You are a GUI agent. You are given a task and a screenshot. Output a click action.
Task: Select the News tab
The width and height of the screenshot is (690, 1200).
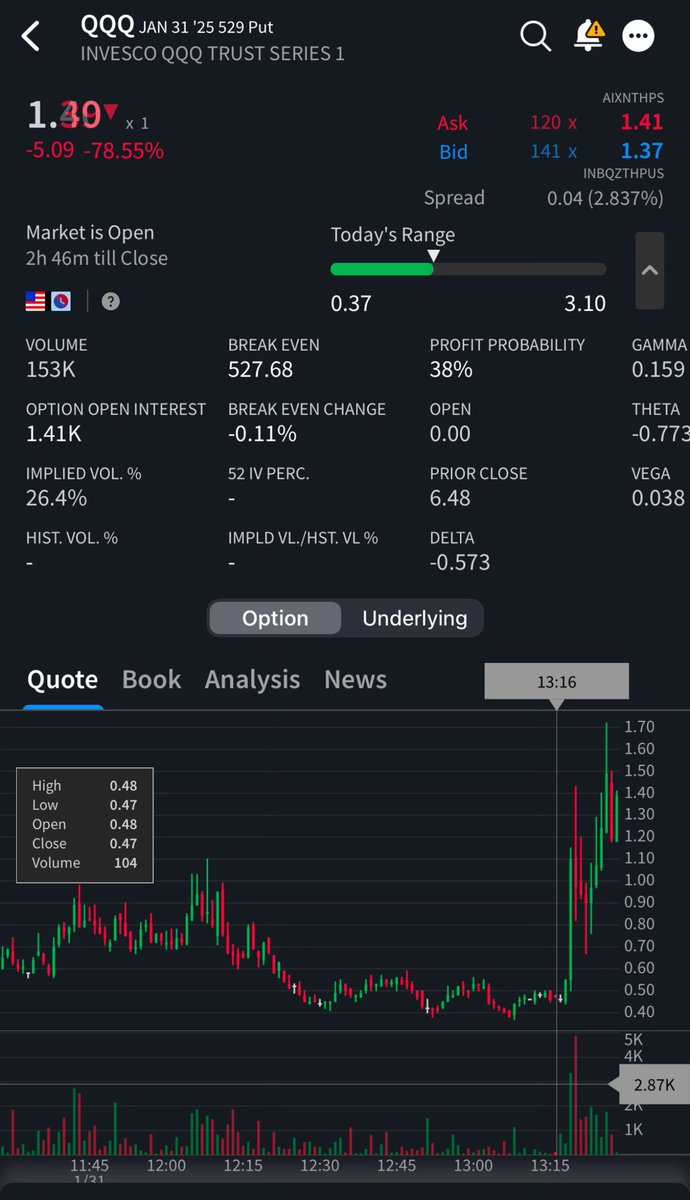[355, 679]
